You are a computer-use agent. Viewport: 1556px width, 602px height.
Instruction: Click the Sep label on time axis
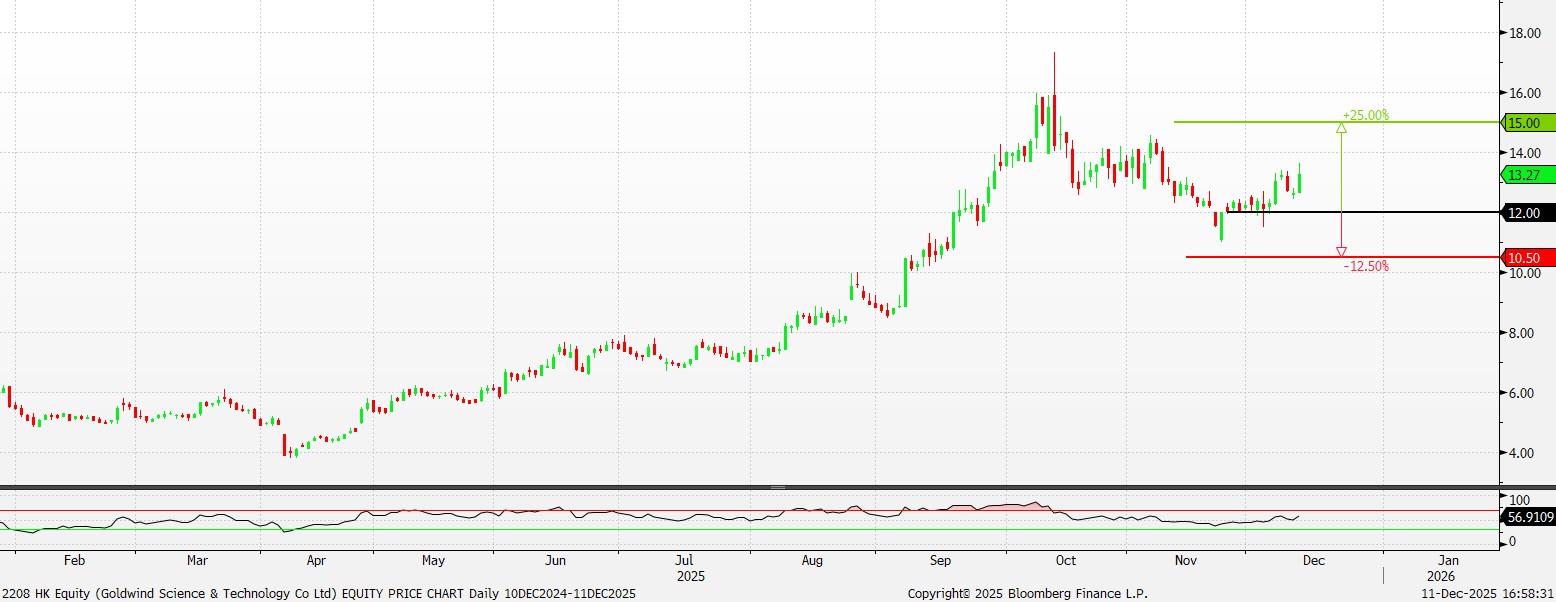point(940,561)
